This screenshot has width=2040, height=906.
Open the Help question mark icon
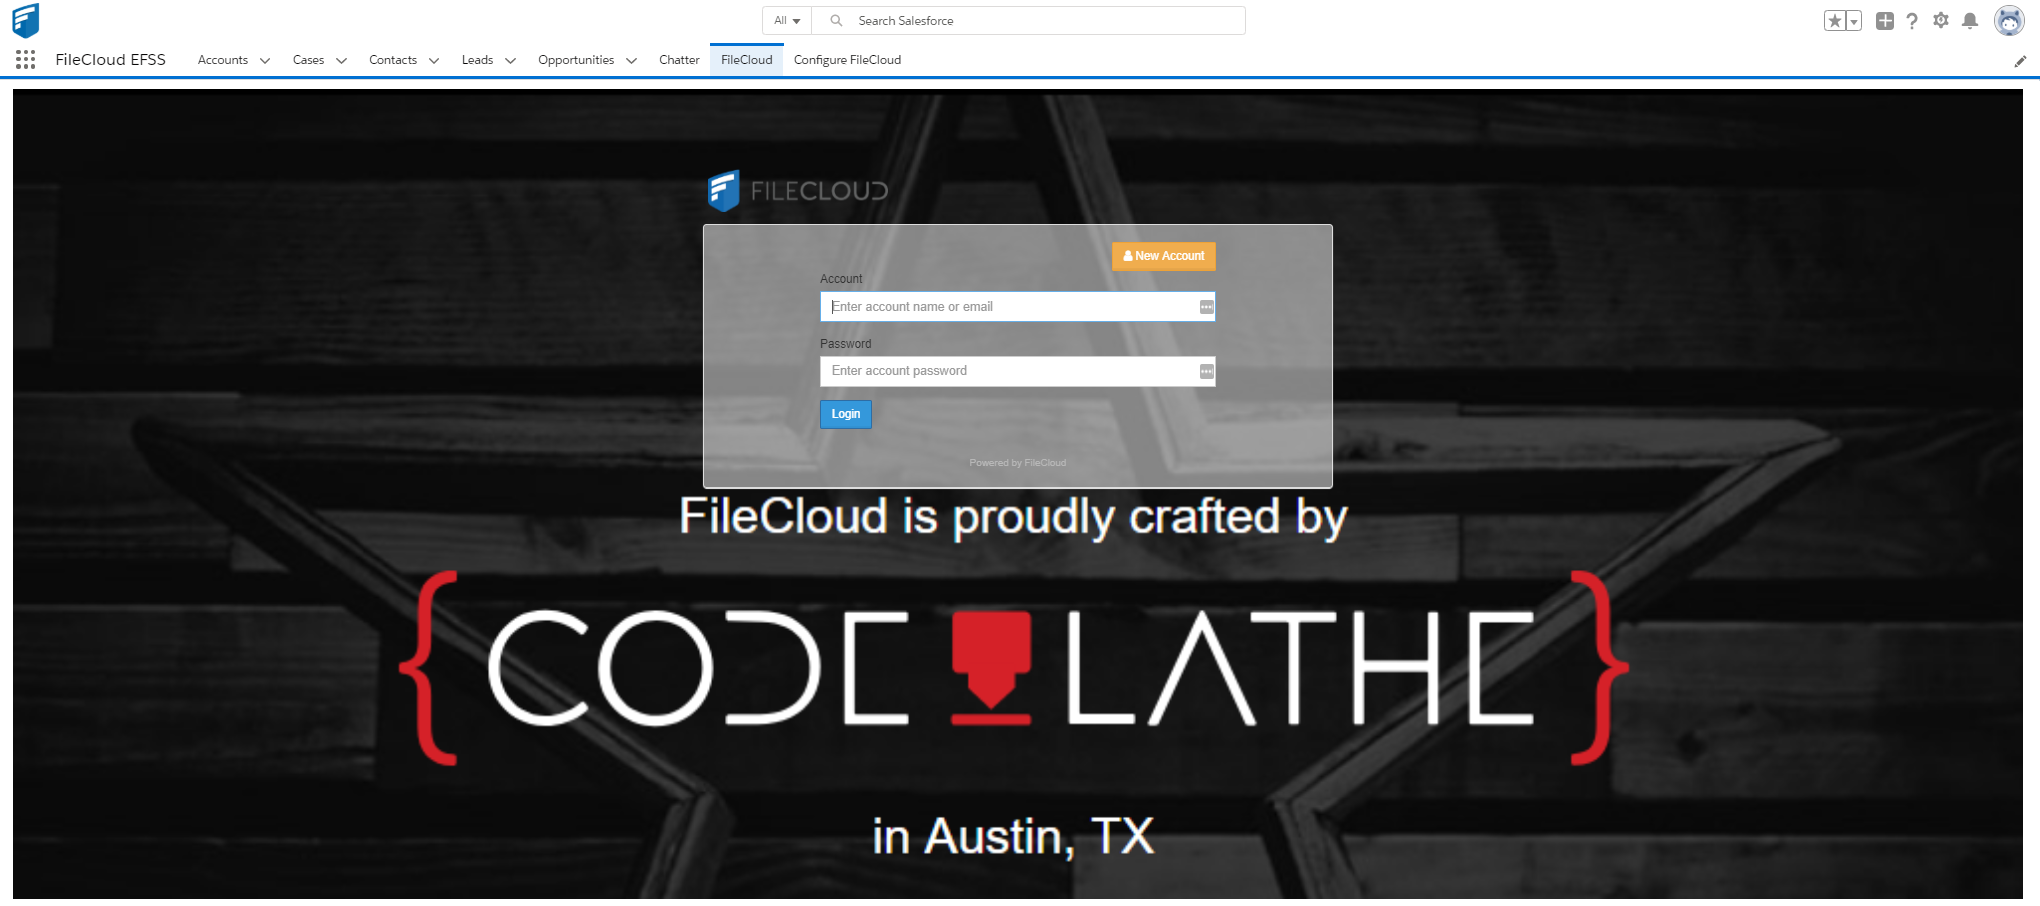1912,21
